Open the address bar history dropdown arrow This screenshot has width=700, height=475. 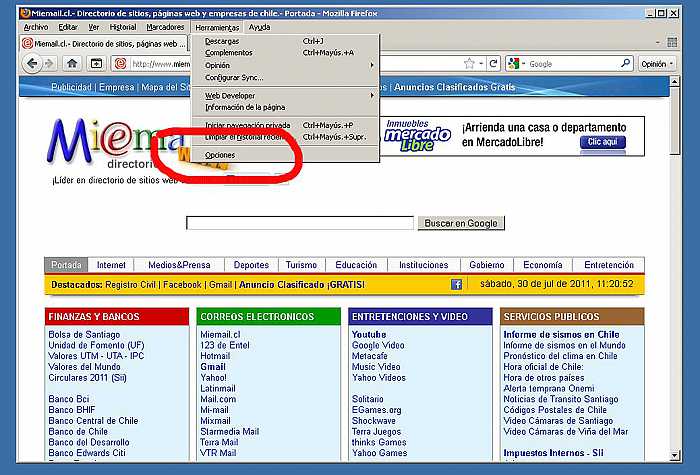coord(481,64)
